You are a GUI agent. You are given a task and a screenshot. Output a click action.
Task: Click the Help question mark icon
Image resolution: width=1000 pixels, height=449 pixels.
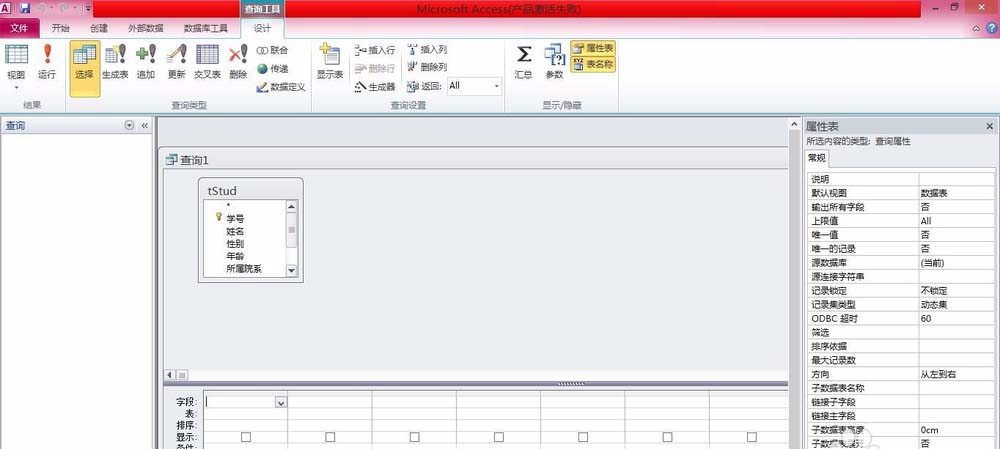pyautogui.click(x=992, y=28)
